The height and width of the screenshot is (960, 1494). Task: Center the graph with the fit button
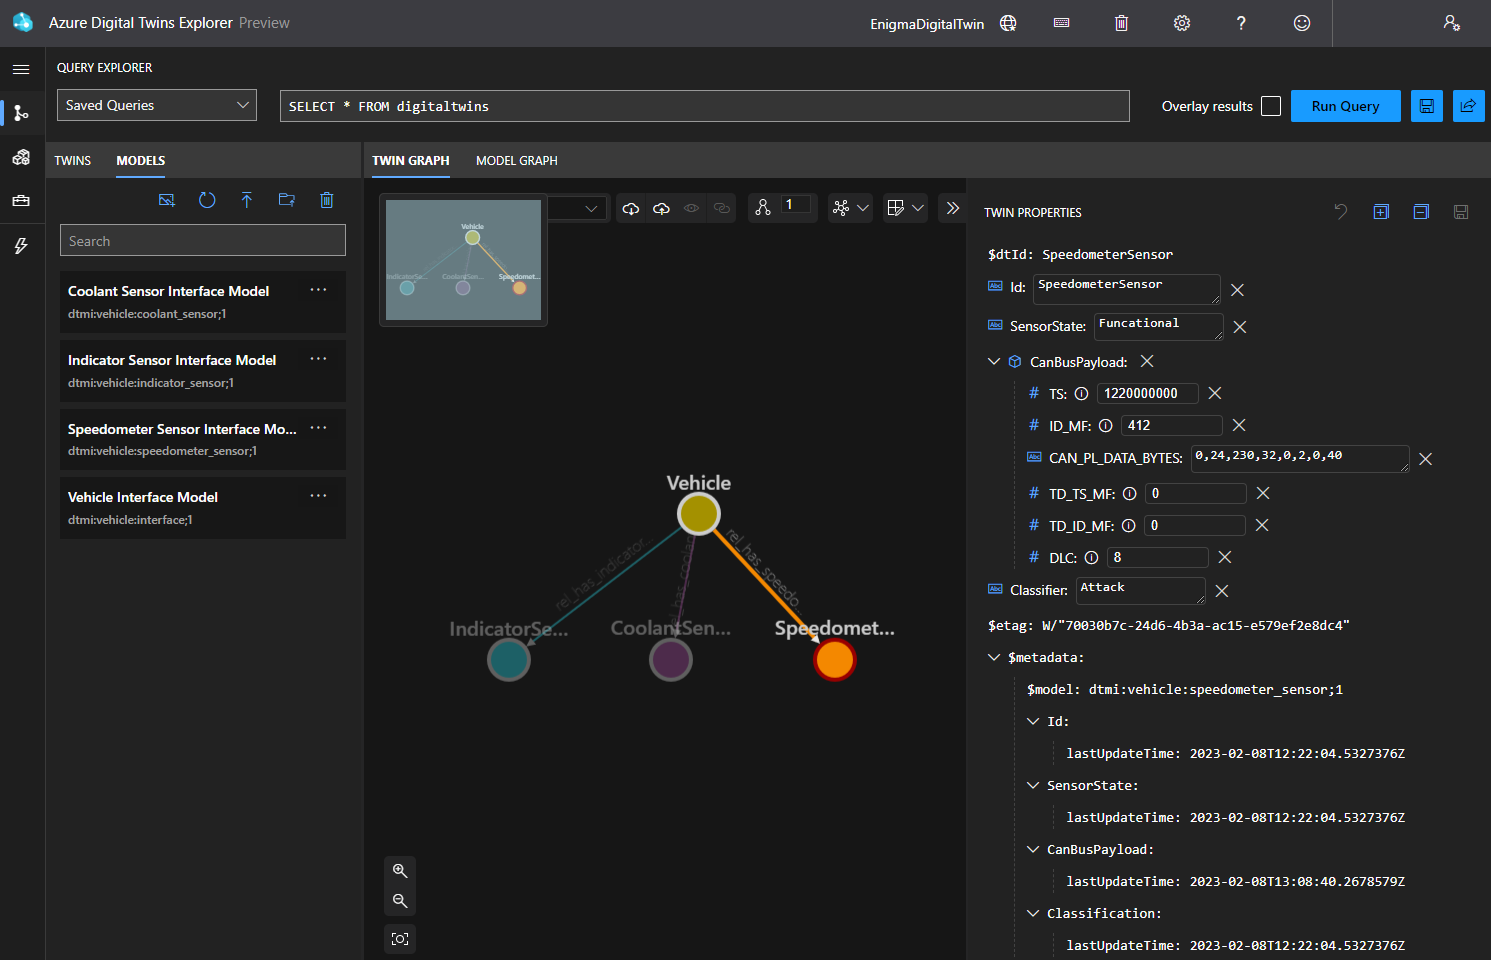pos(400,939)
